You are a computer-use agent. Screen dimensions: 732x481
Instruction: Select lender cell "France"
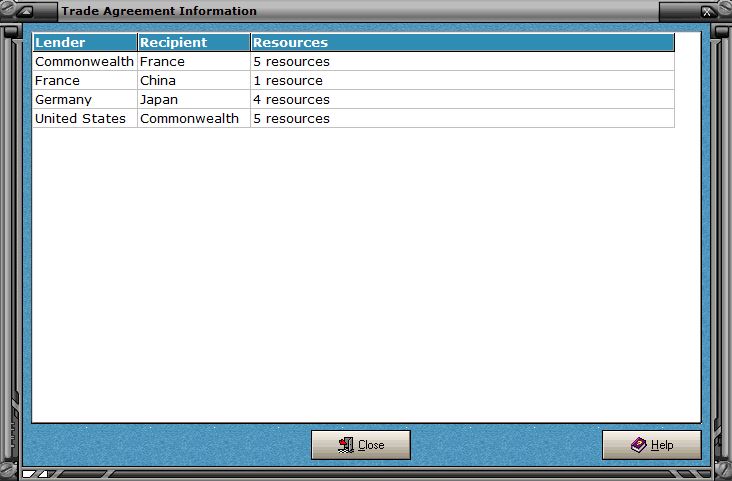click(x=85, y=81)
